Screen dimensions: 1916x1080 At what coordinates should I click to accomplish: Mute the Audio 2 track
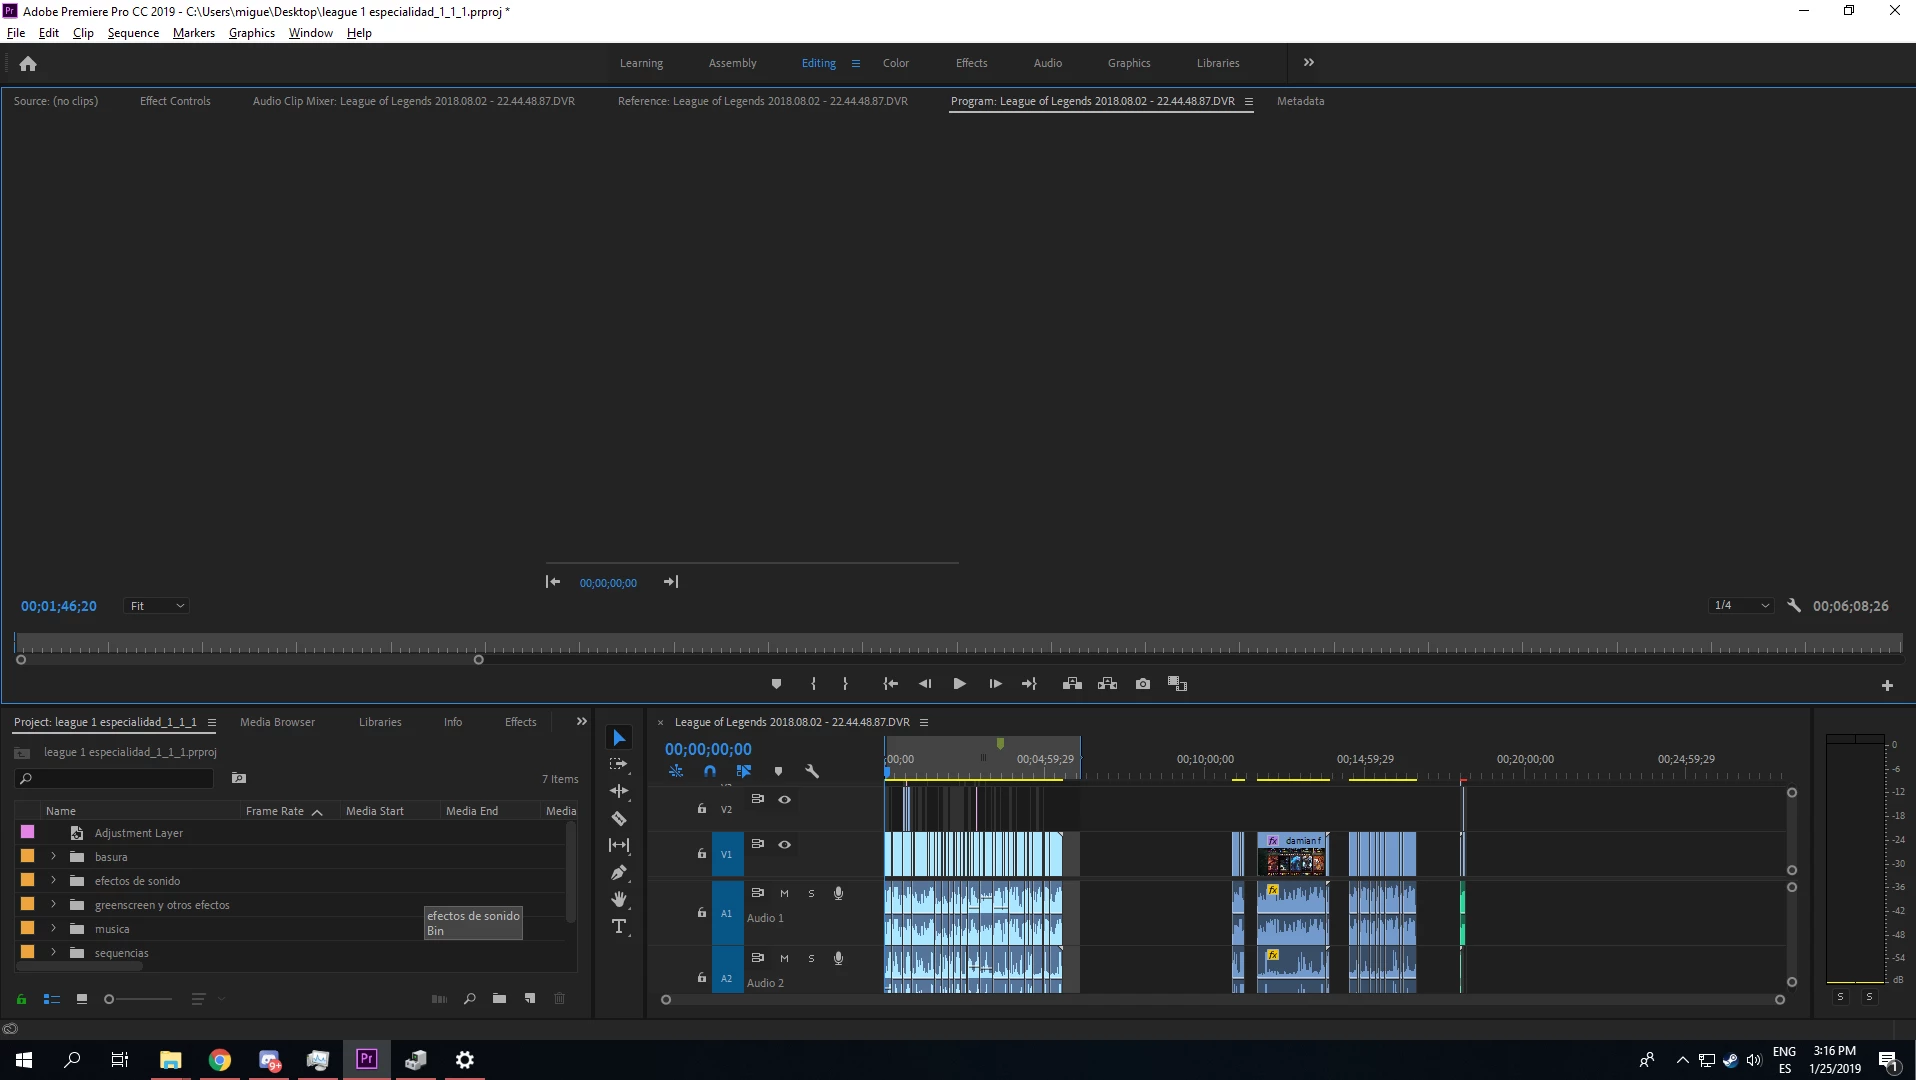[x=784, y=958]
